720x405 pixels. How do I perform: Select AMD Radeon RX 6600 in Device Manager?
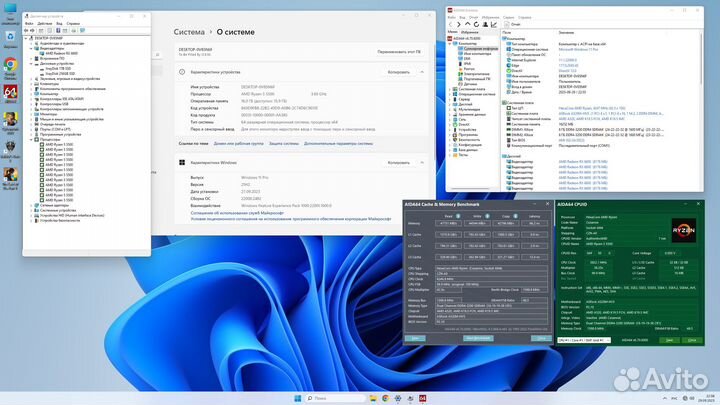(58, 53)
